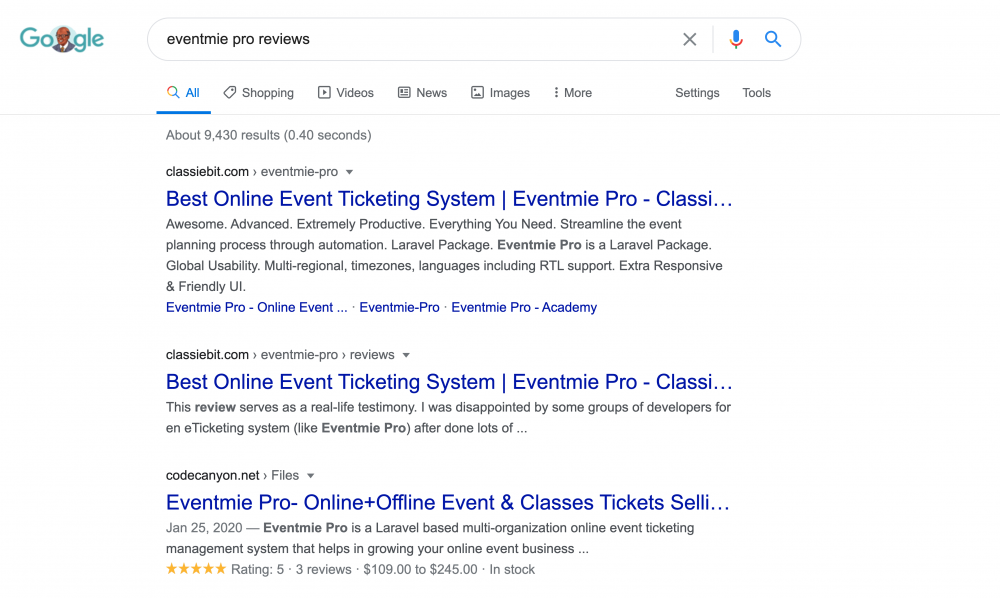This screenshot has width=1000, height=598.
Task: Switch to the Images tab
Action: coord(500,93)
